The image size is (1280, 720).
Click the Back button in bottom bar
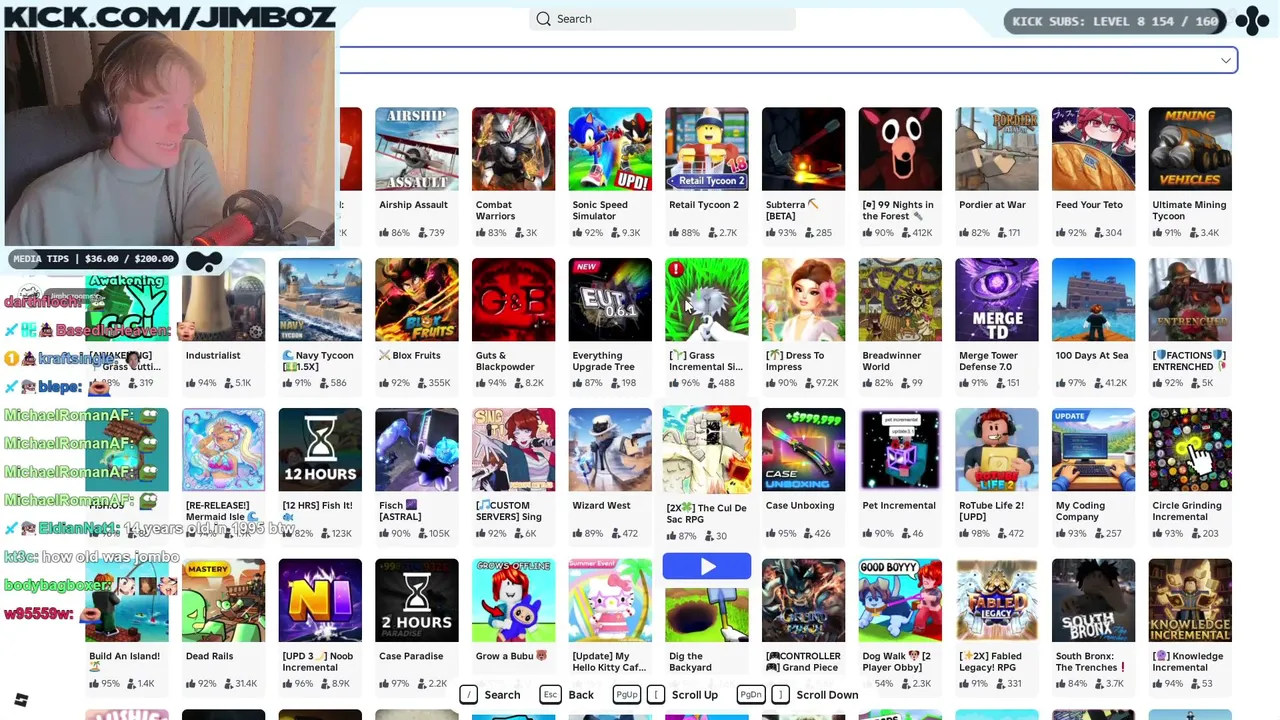pos(567,695)
